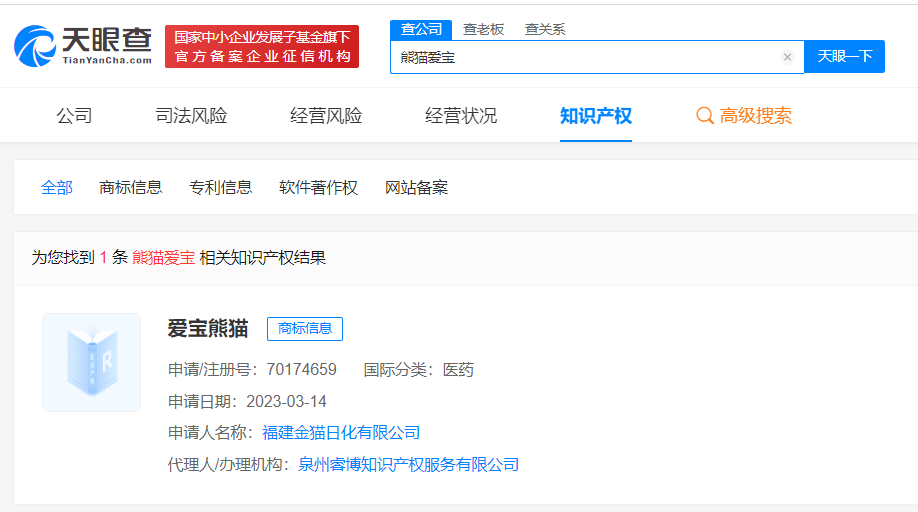Open the 经营风险 navigation tab
Screen dimensions: 918x512
326,116
